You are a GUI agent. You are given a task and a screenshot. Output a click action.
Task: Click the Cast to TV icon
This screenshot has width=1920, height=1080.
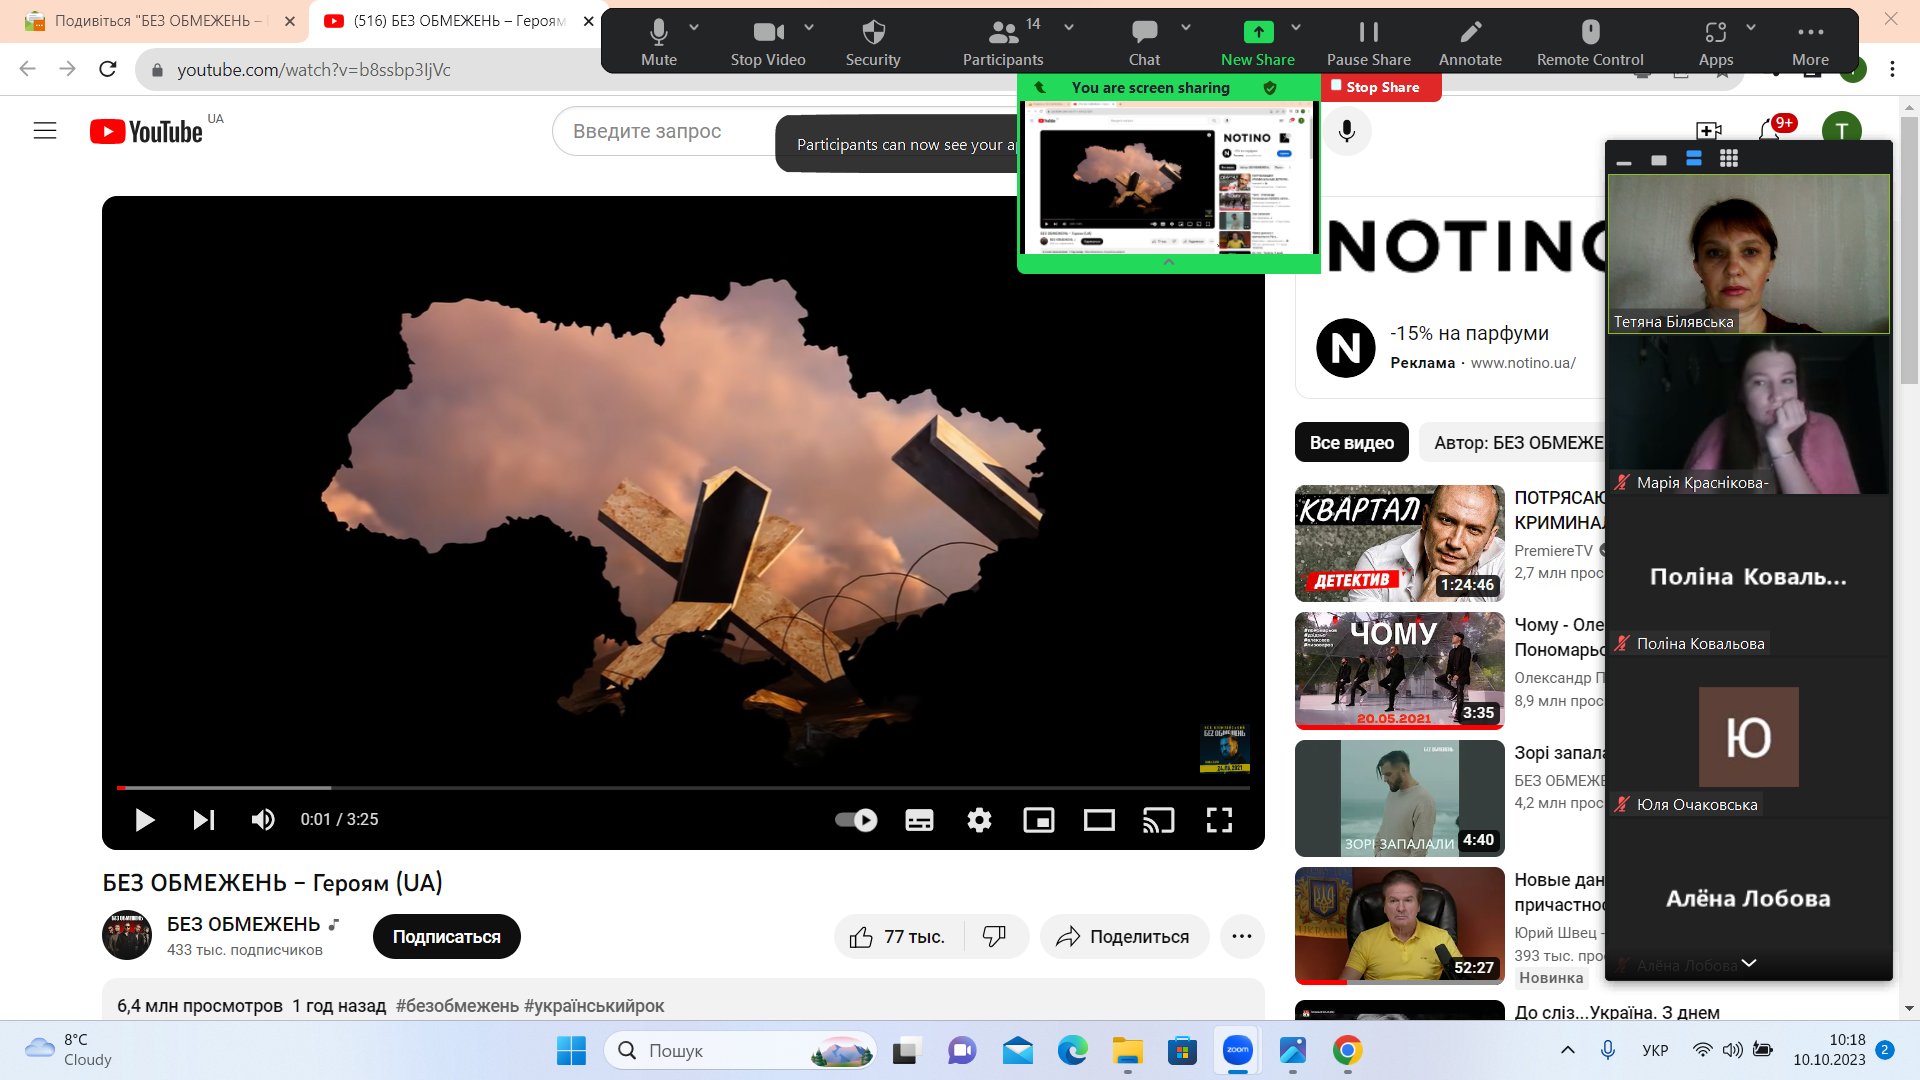(1158, 820)
